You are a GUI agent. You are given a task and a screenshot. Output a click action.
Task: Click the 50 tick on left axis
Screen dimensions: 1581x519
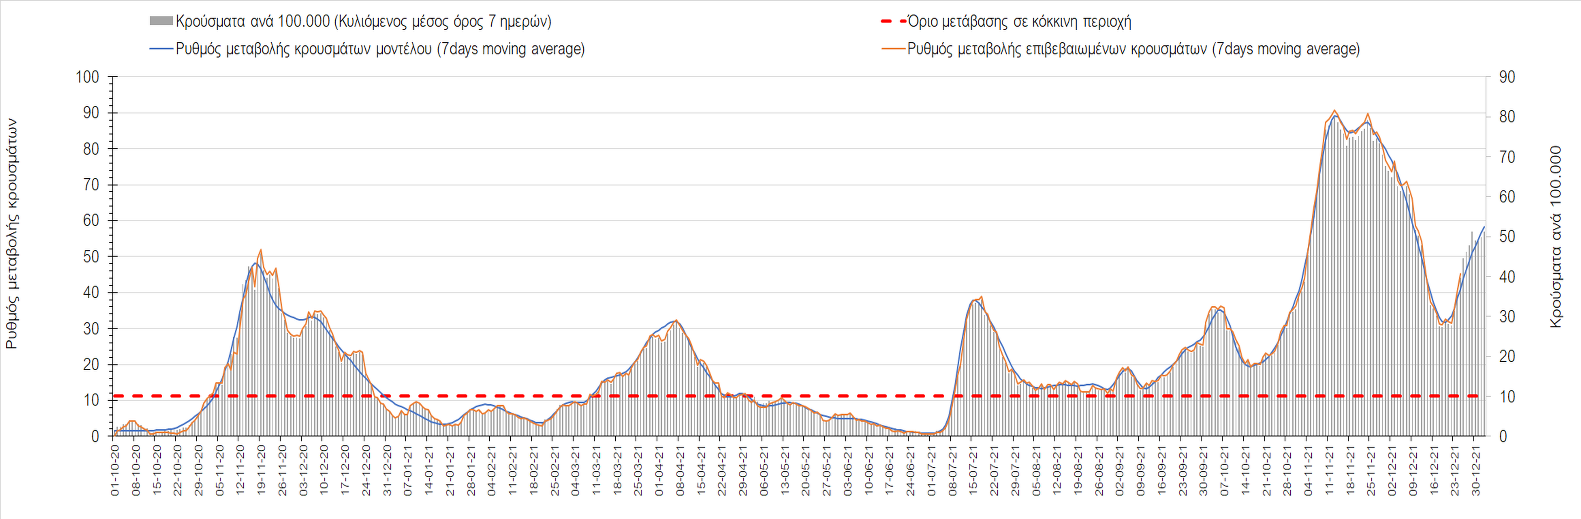pos(91,257)
